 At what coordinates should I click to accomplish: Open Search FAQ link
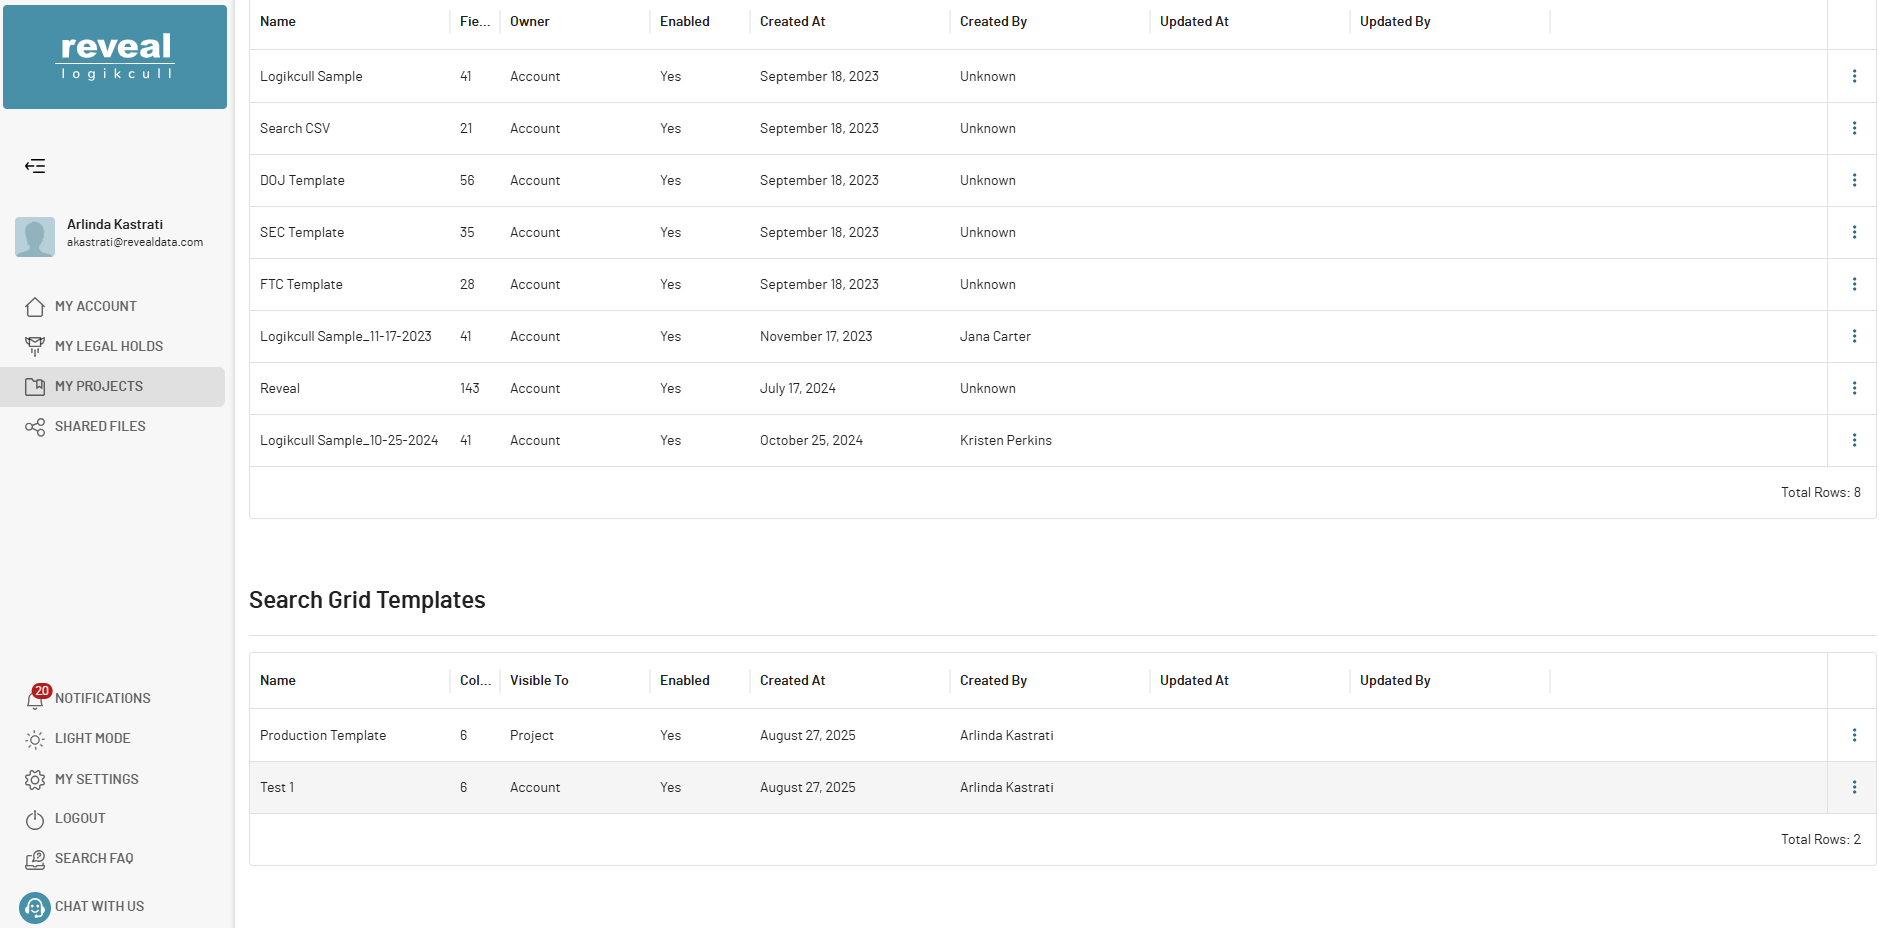coord(94,858)
